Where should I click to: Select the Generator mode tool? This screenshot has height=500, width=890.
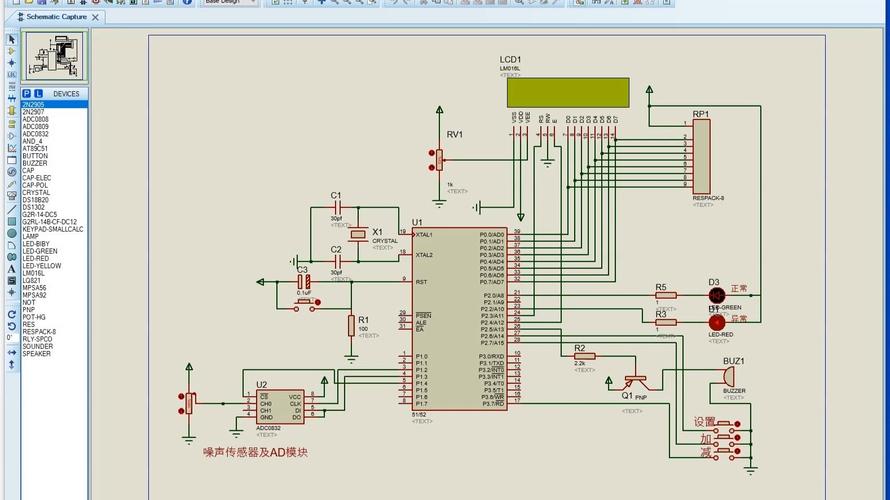(11, 172)
